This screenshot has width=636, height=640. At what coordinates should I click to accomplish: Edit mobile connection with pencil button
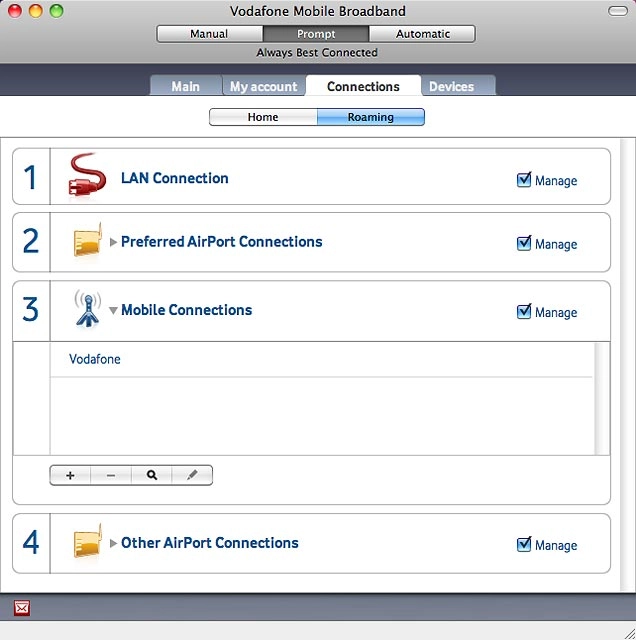click(192, 475)
